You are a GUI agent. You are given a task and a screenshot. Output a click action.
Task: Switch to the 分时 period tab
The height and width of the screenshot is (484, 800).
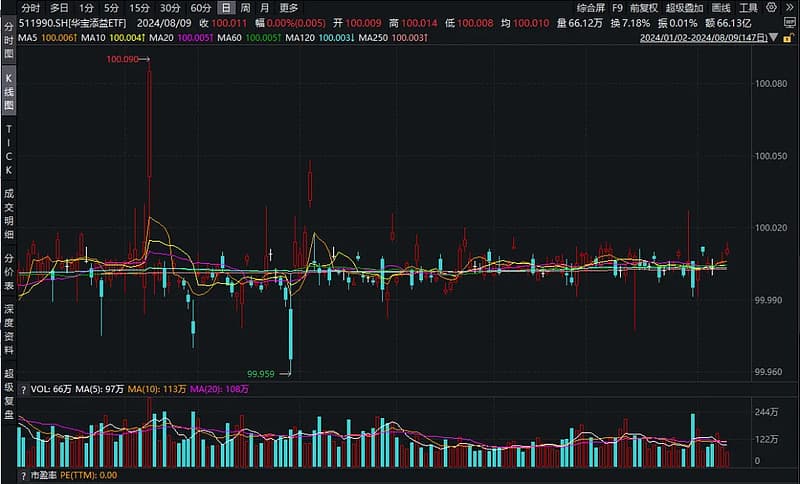pos(31,8)
